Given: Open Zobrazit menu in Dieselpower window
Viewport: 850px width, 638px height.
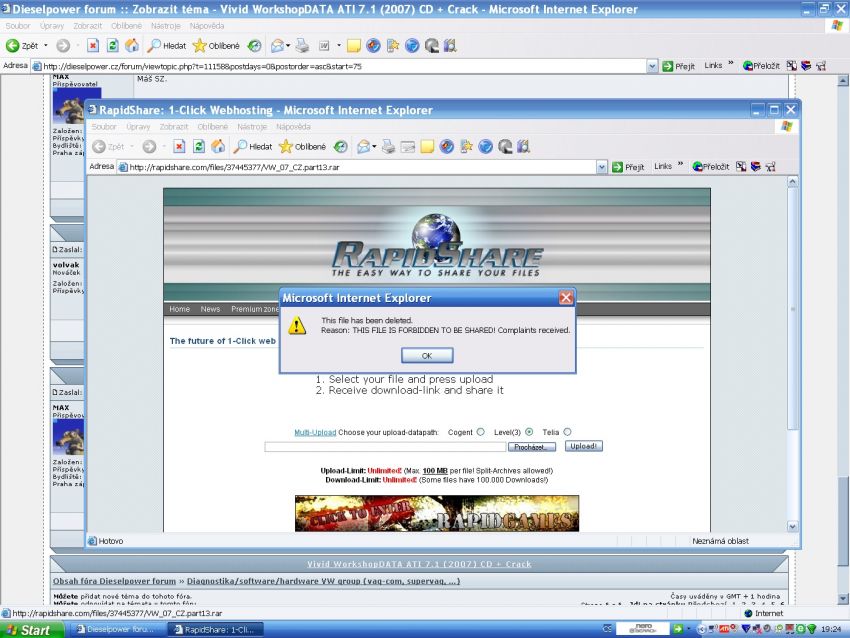Looking at the screenshot, I should (87, 25).
